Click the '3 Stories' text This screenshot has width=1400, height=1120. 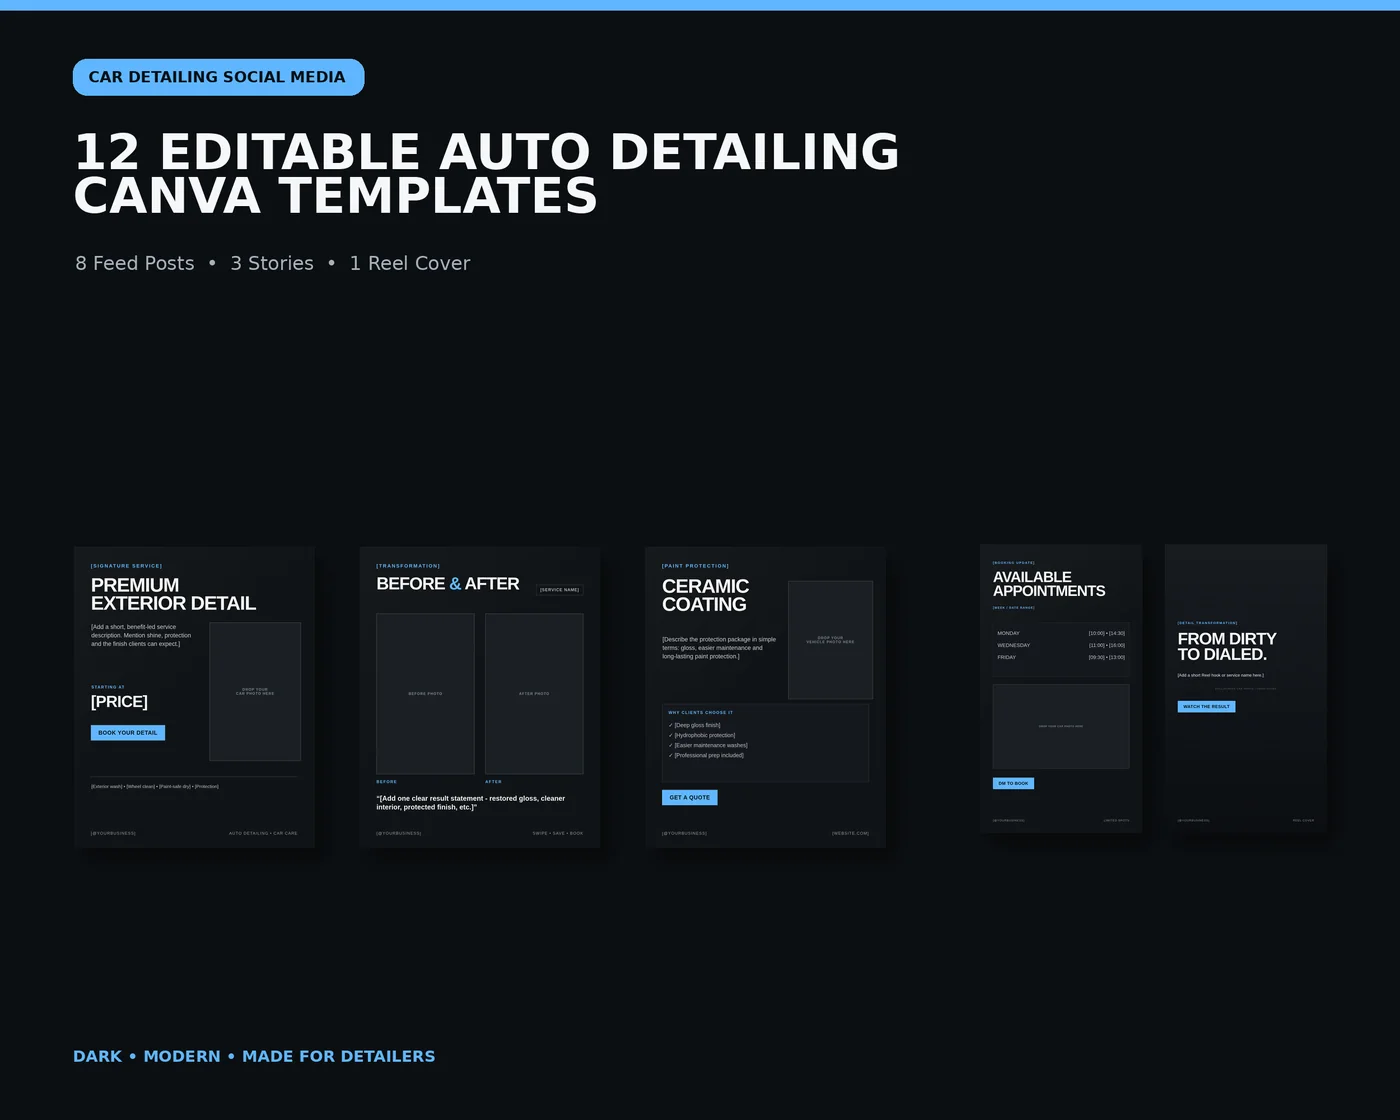coord(272,263)
